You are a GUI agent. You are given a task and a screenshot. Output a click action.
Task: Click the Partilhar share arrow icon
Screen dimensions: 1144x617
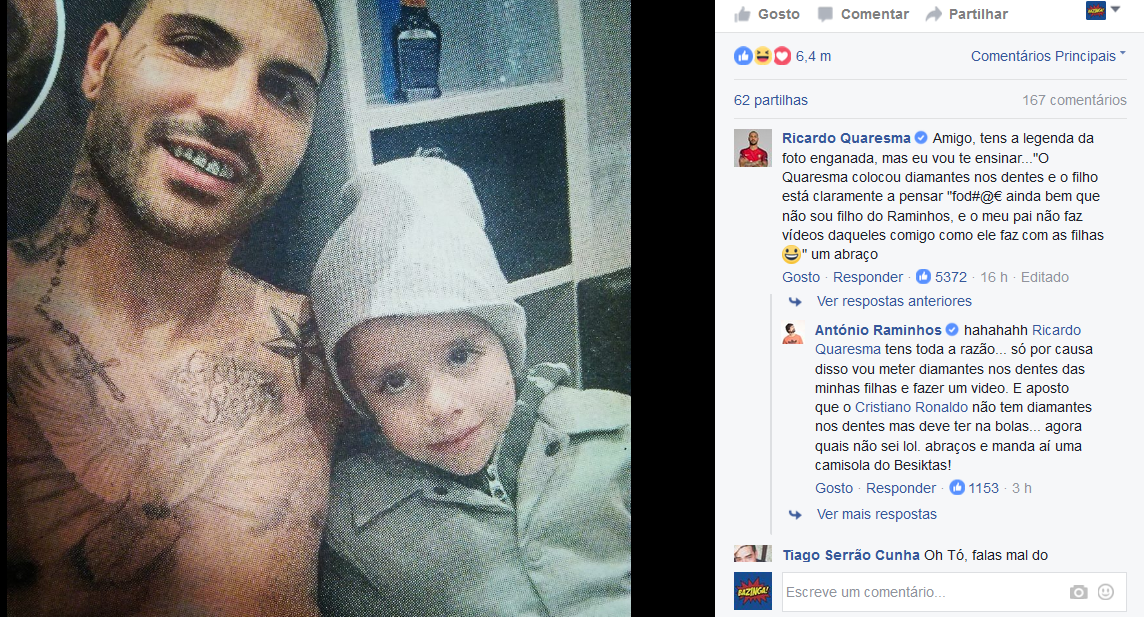(x=934, y=14)
